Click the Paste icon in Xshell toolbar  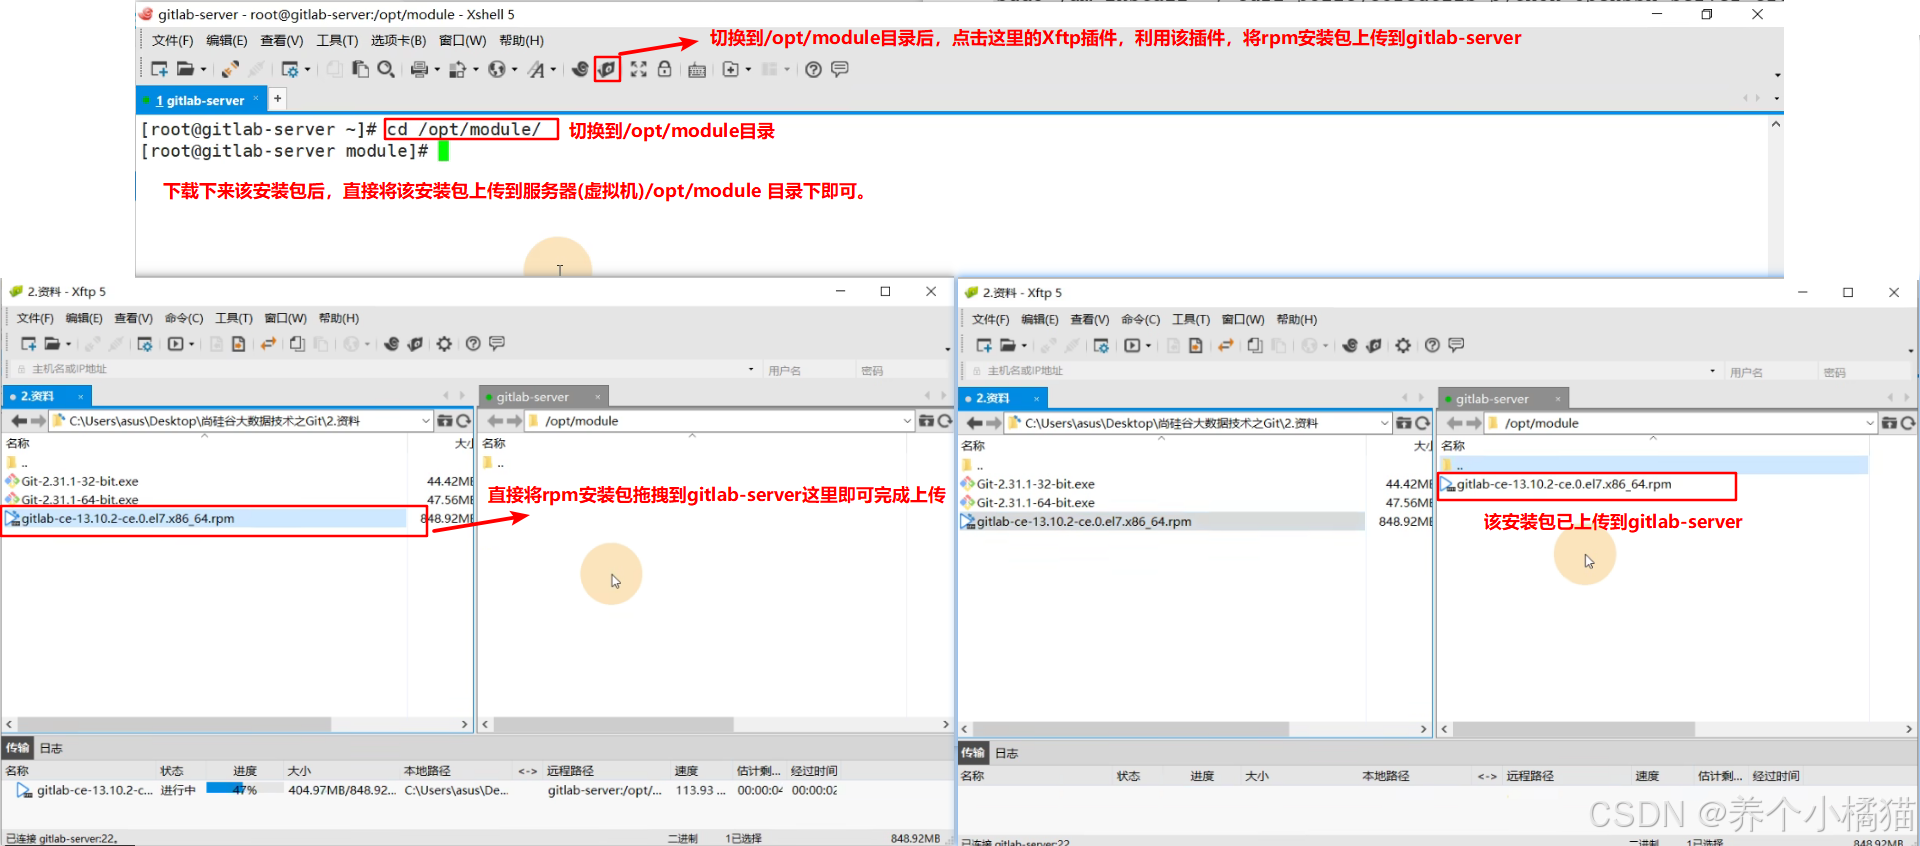360,69
